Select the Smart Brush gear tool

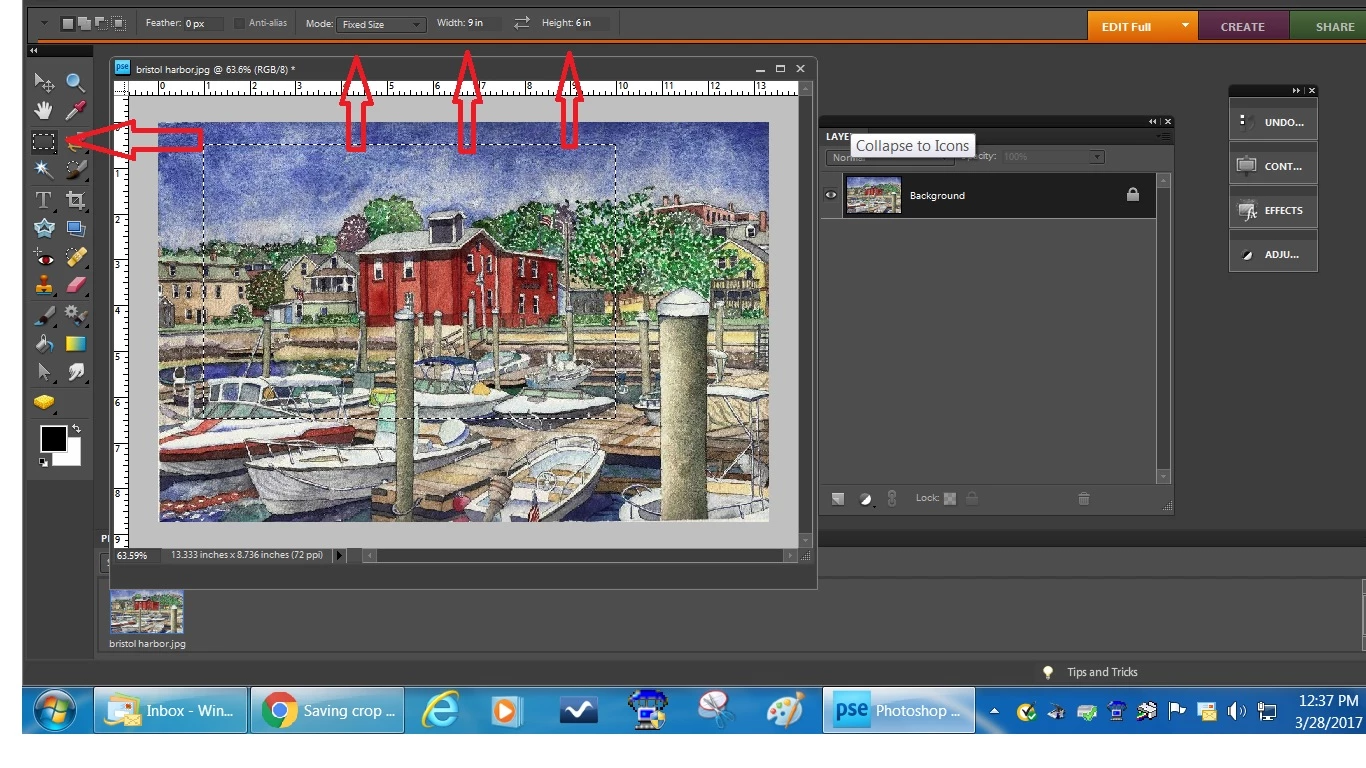[x=75, y=316]
